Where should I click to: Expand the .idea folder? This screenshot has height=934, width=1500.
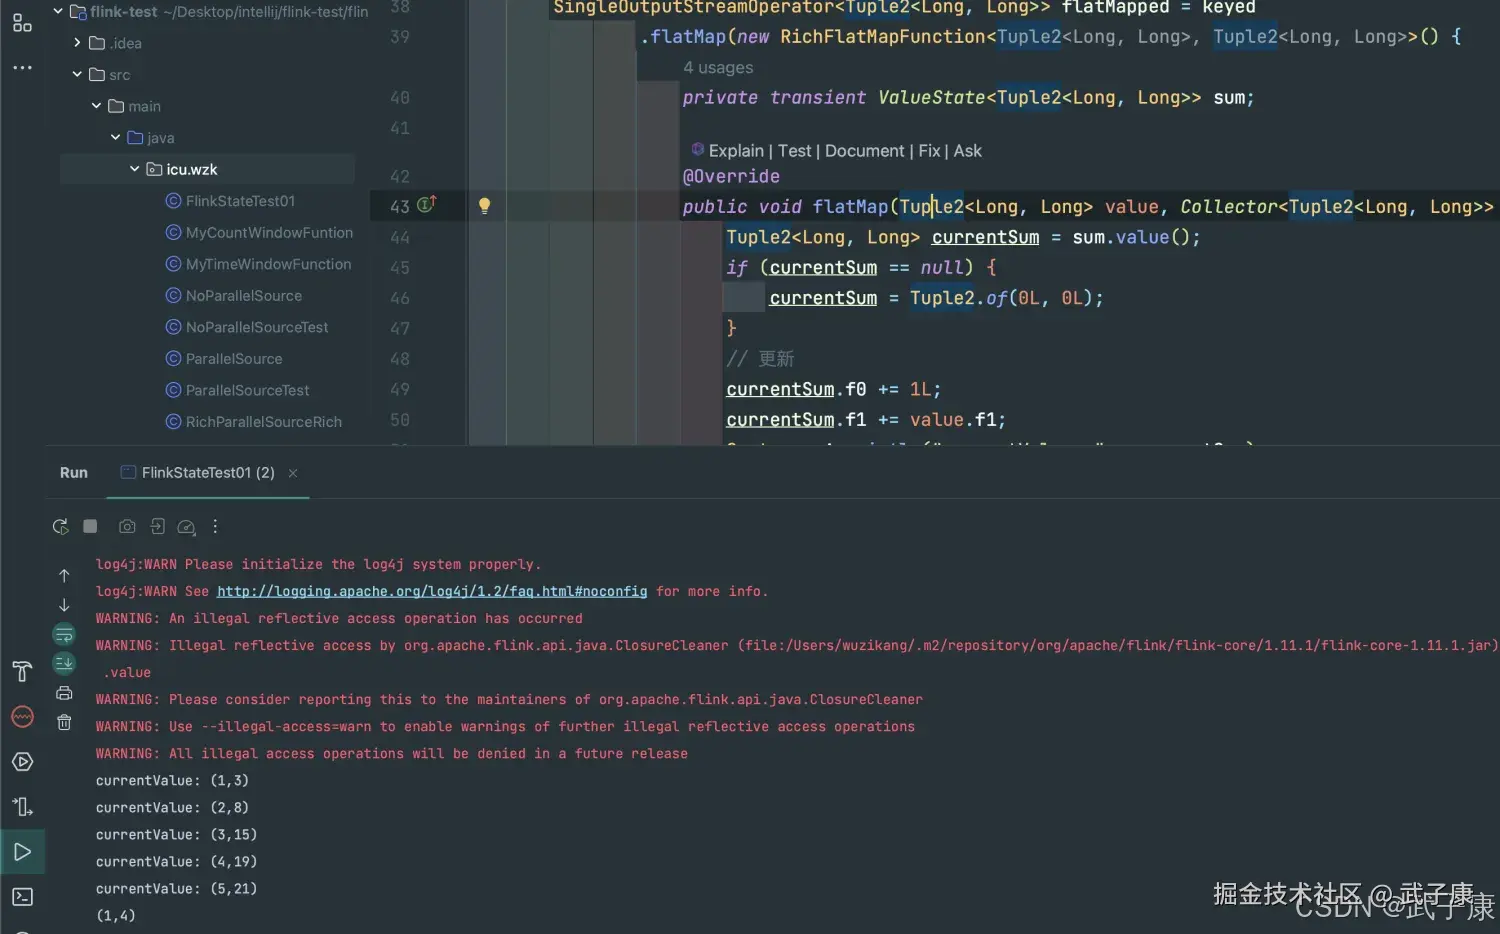[x=77, y=43]
